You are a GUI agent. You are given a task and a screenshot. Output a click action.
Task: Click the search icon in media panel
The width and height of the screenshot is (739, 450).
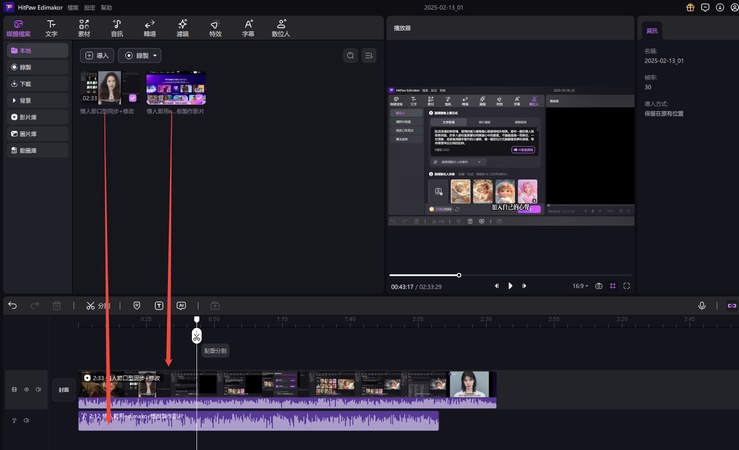coord(351,56)
